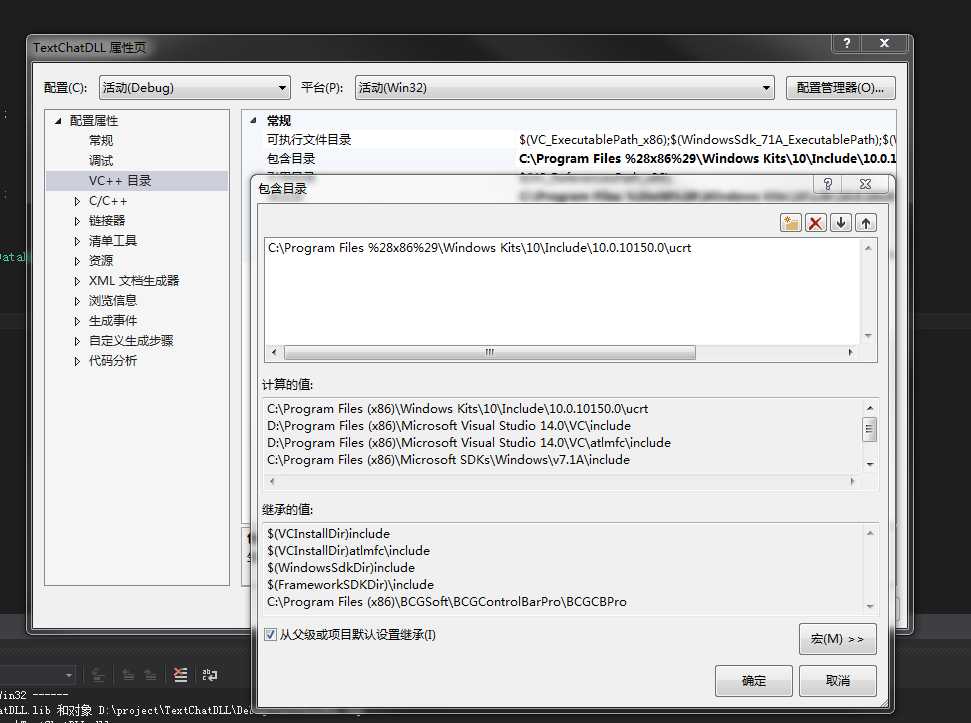
Task: Click scrollbar thumb in 计算的值 list
Action: point(869,429)
